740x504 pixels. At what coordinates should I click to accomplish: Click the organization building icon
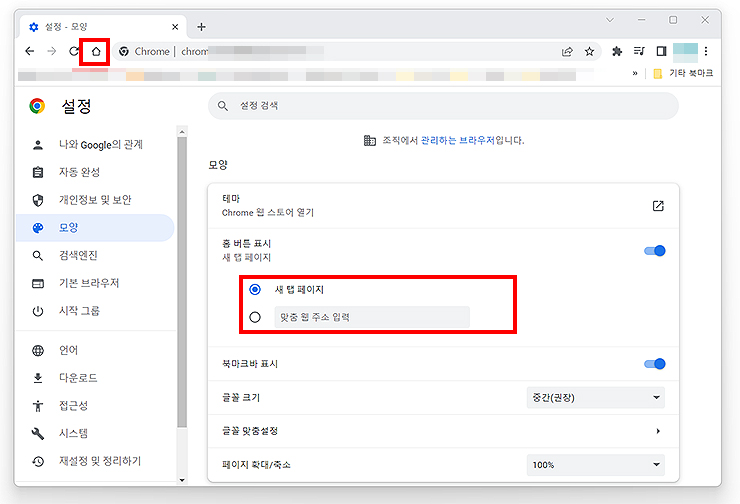pos(370,140)
